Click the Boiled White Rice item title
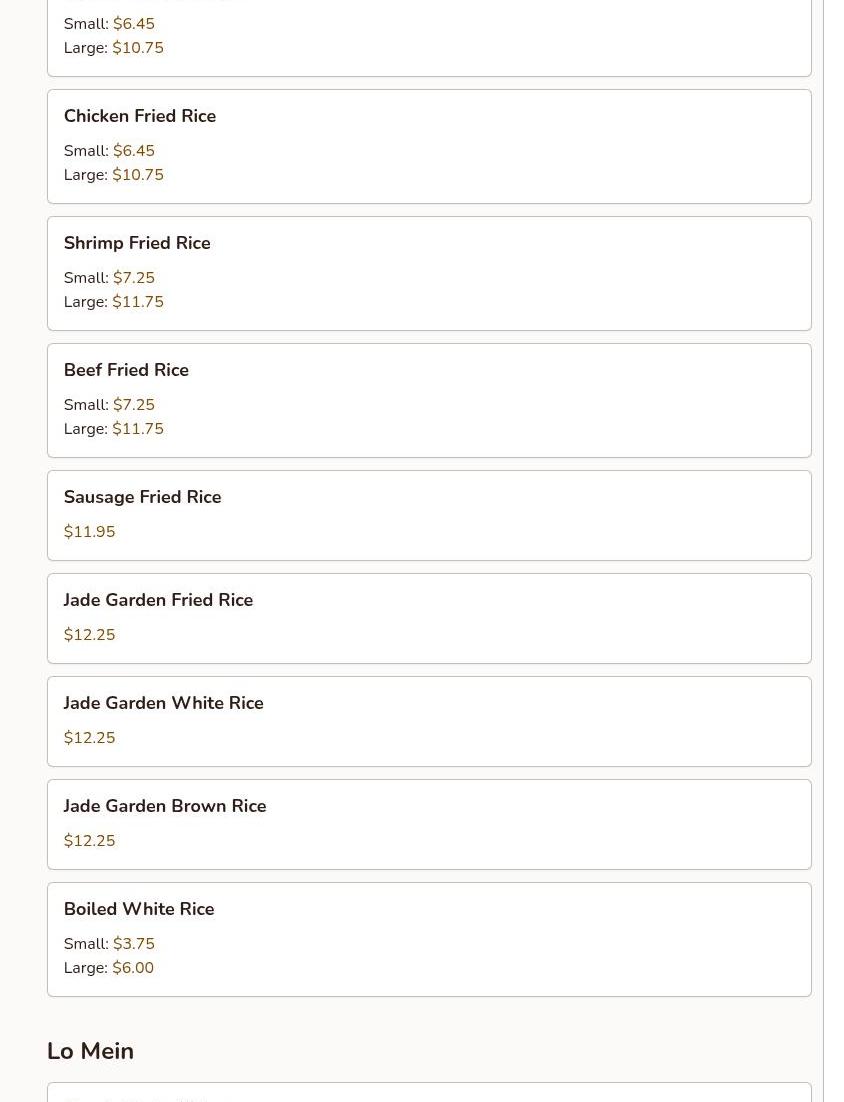Image resolution: width=844 pixels, height=1102 pixels. [139, 909]
